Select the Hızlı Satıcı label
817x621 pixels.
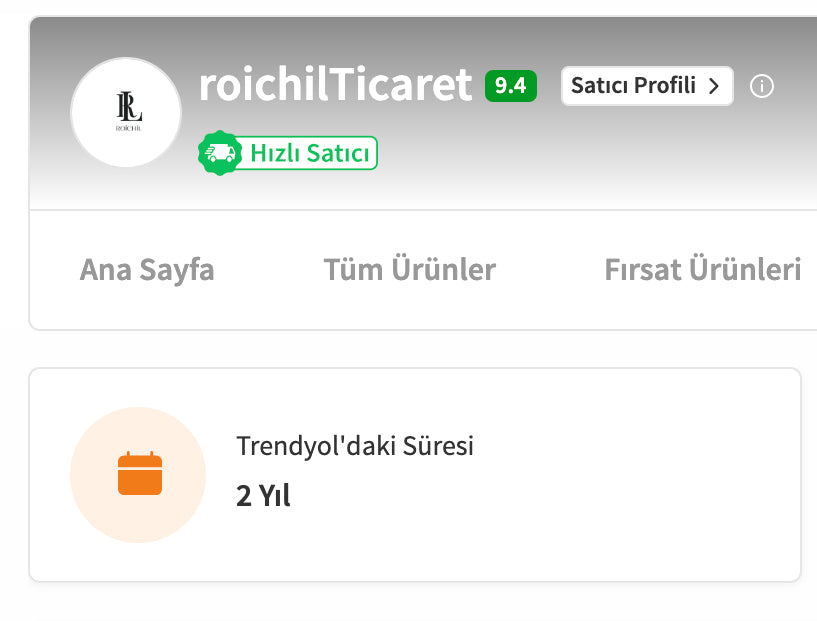(310, 153)
